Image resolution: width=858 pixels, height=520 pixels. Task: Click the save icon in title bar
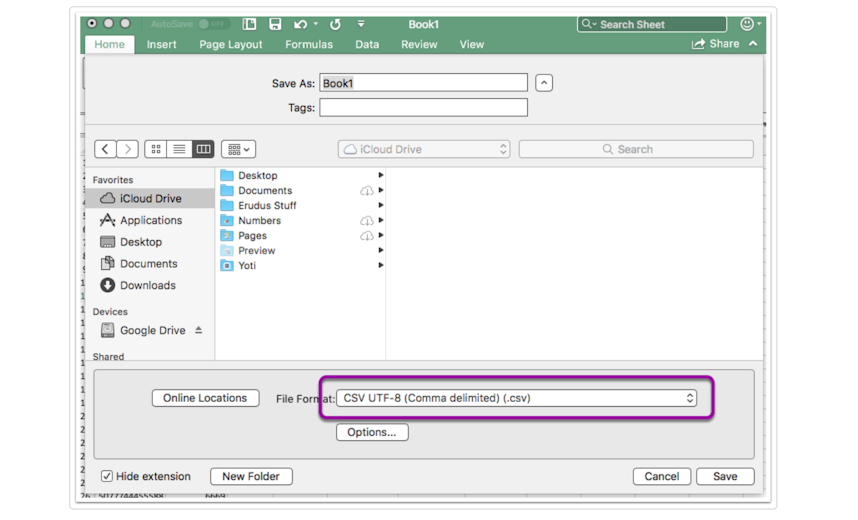[x=275, y=24]
